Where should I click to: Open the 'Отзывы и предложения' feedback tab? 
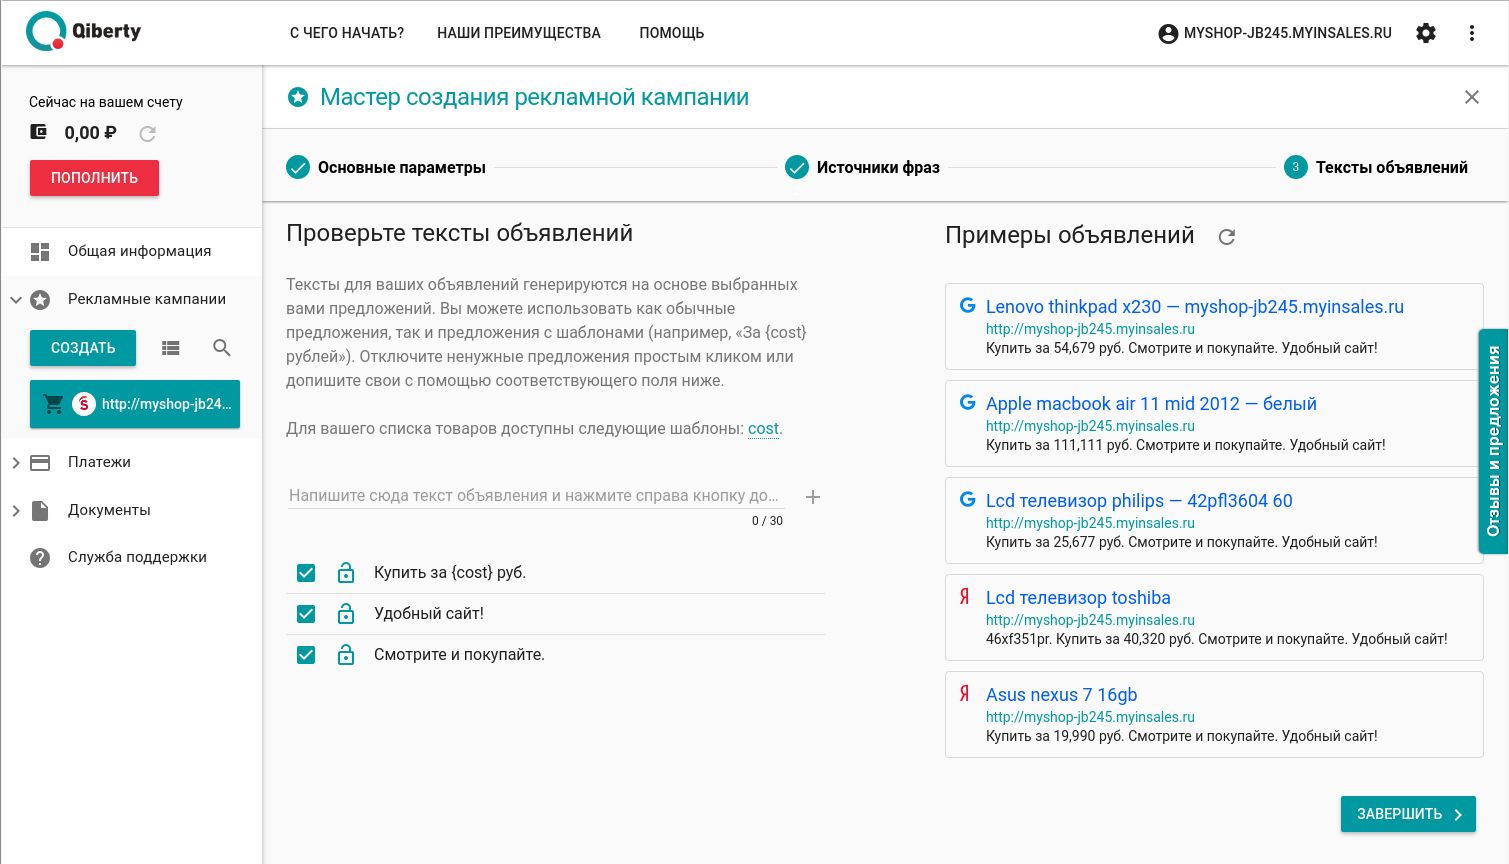point(1493,441)
